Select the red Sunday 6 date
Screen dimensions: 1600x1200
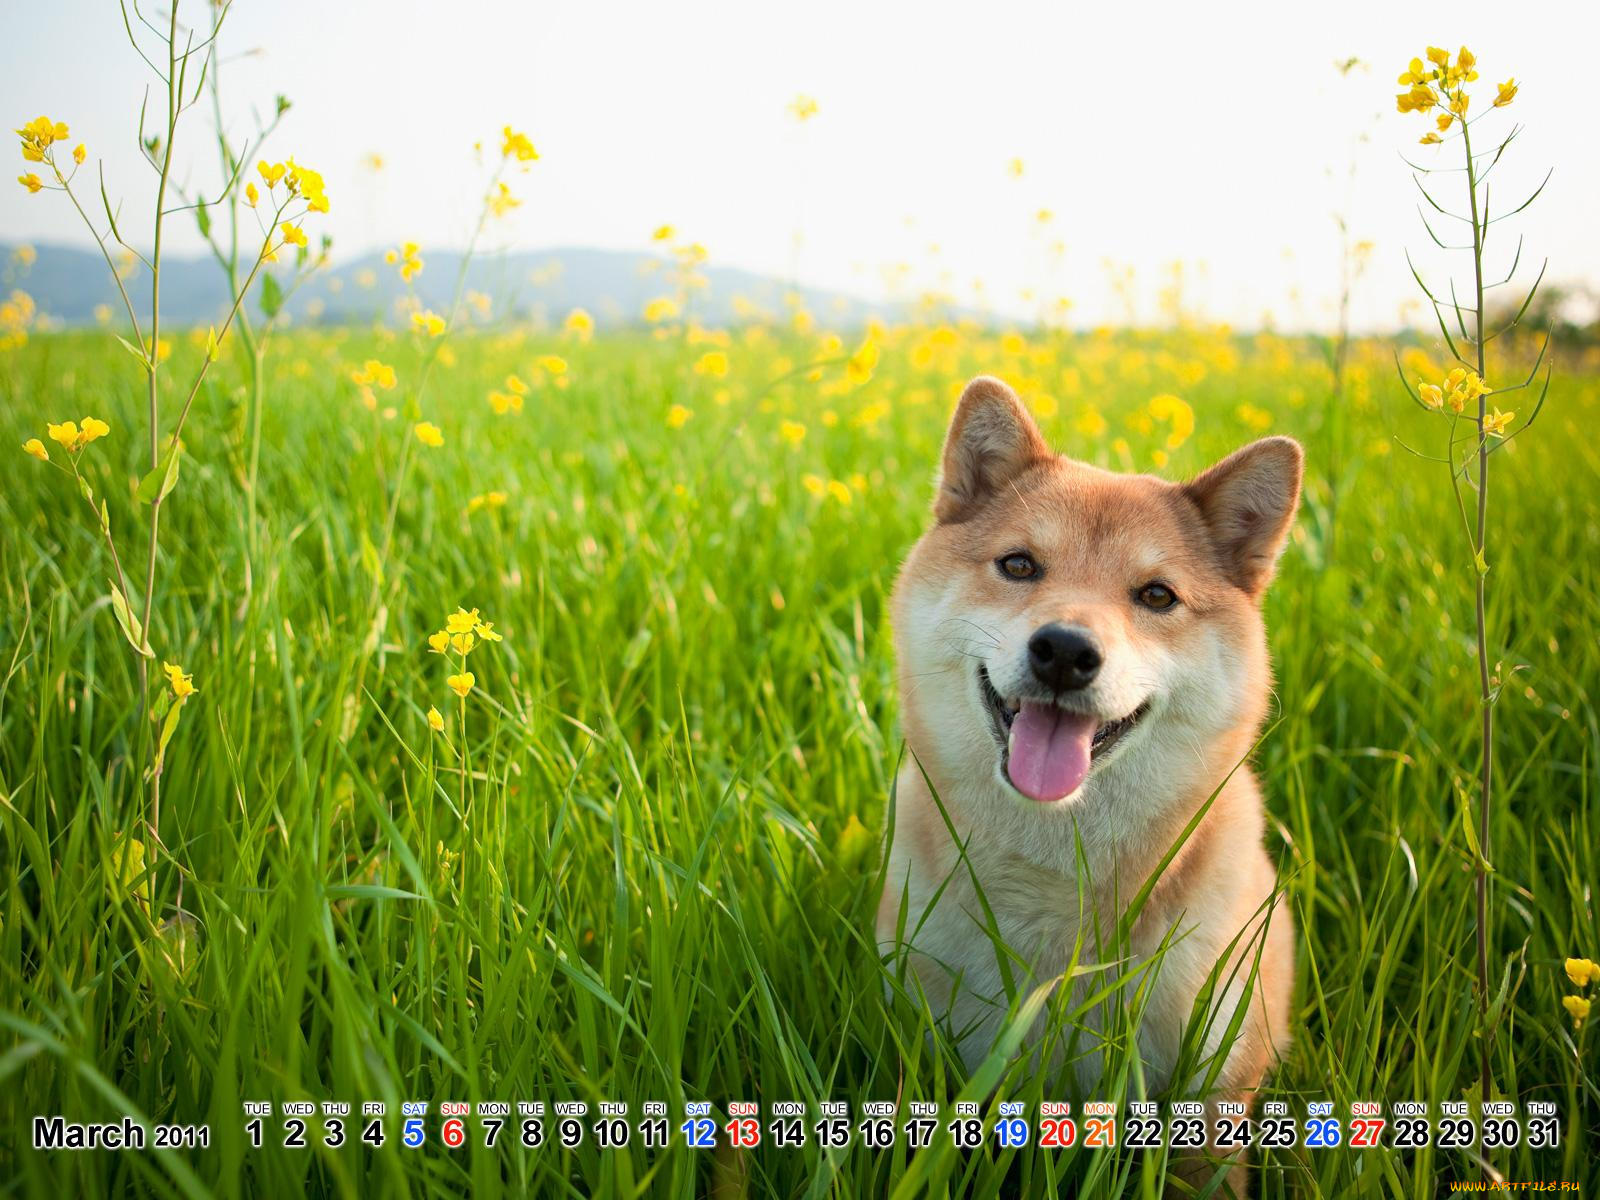tap(453, 1133)
